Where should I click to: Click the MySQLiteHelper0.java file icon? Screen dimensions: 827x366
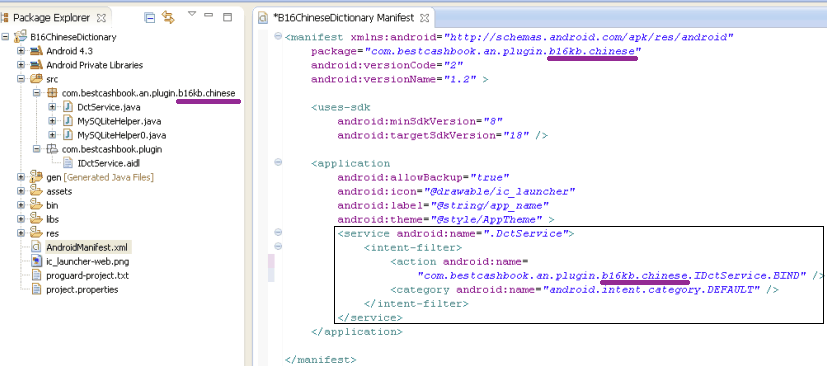tap(68, 135)
